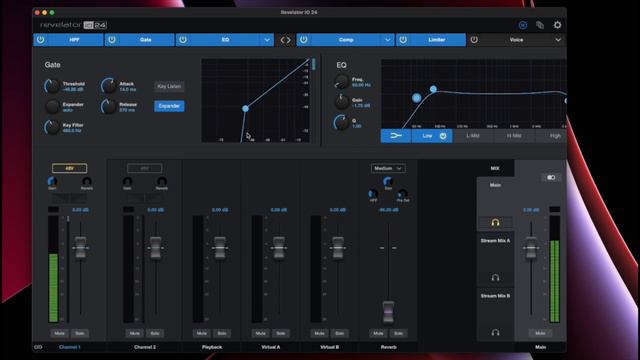Click Channel 2 Gain knob
Viewport: 640px width, 360px height.
(x=127, y=181)
